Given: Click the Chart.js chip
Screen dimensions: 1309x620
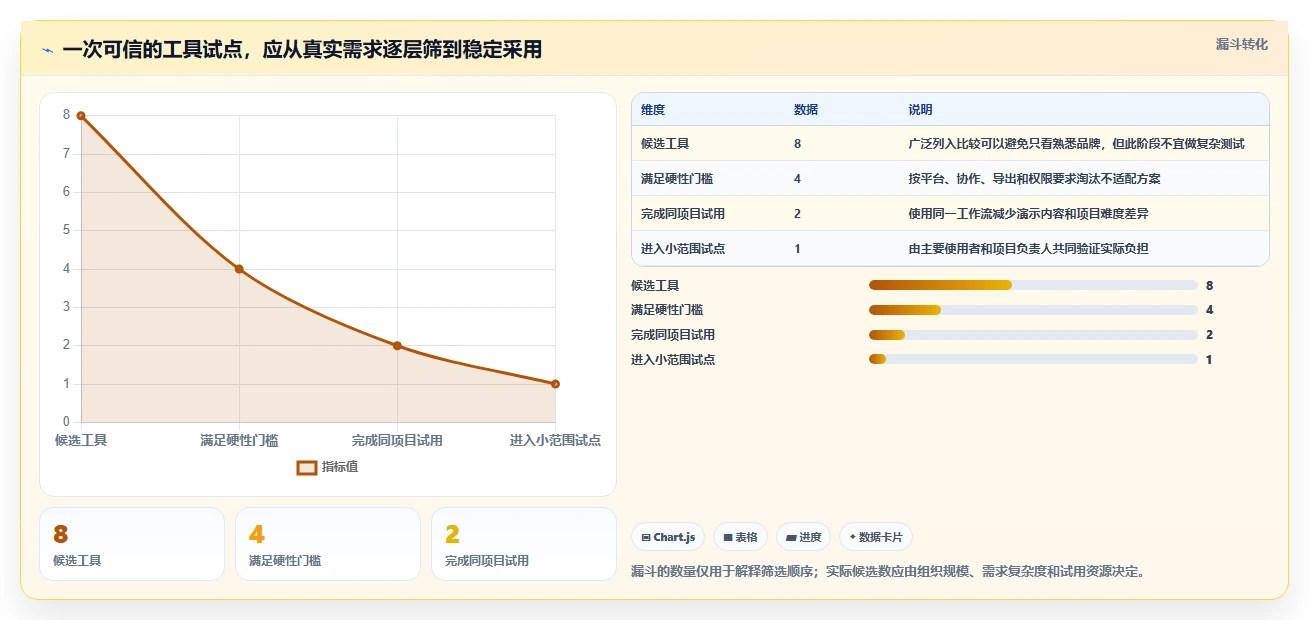Looking at the screenshot, I should 668,537.
